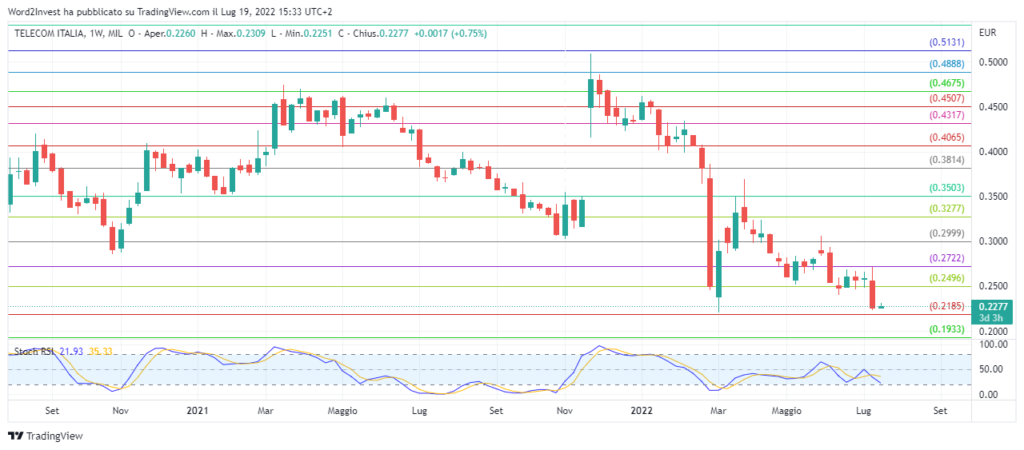This screenshot has height=450, width=1024.
Task: Select the current price tag 0.2277
Action: pyautogui.click(x=992, y=307)
